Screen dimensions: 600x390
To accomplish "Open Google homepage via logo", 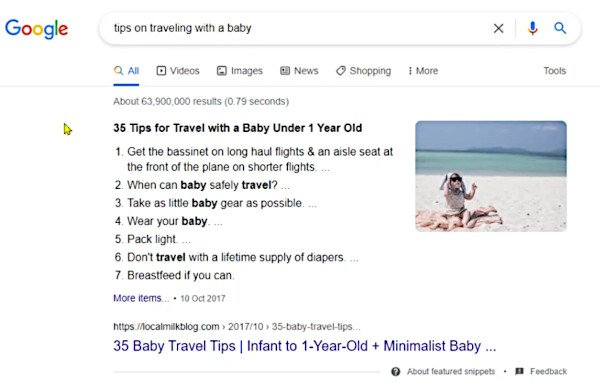I will tap(36, 29).
